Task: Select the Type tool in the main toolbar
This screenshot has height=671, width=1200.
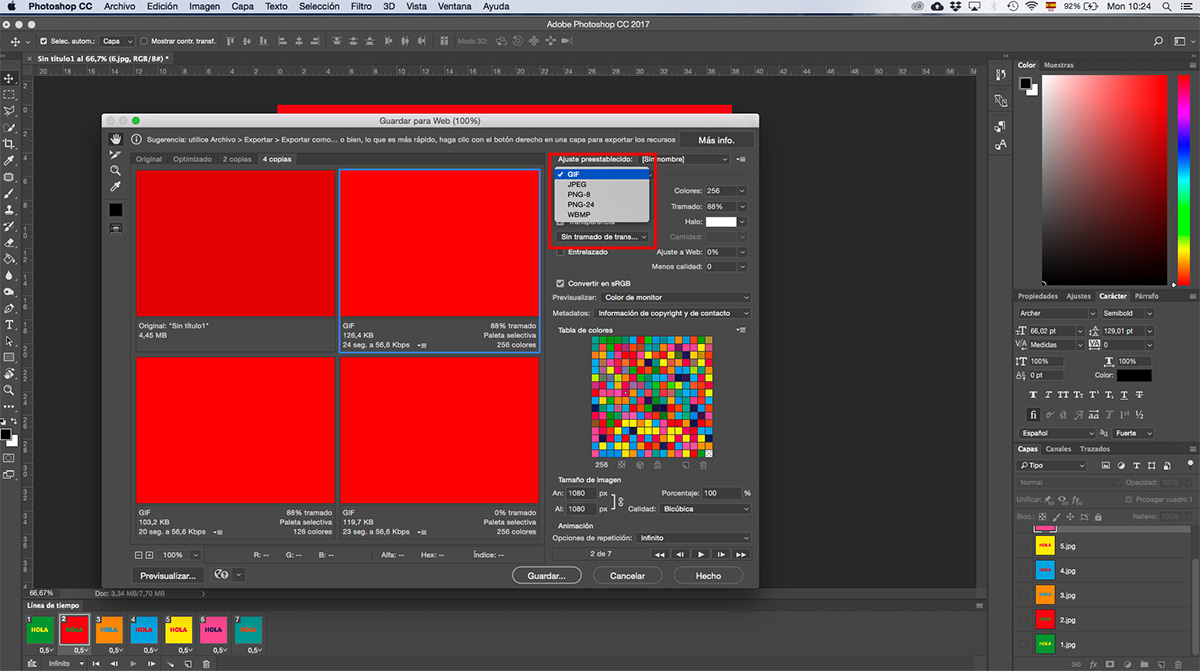Action: [9, 324]
